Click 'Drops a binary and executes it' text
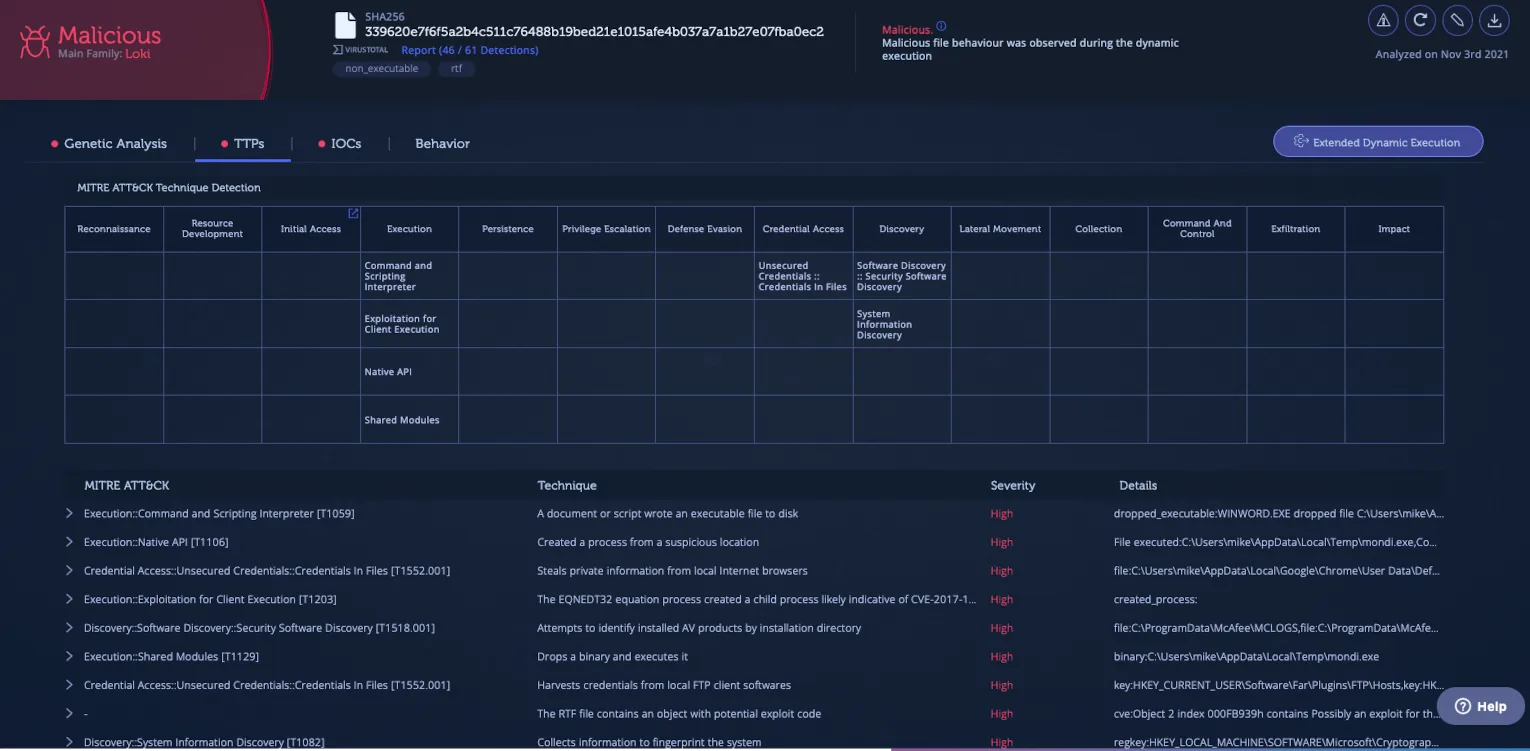This screenshot has height=751, width=1530. pyautogui.click(x=613, y=657)
